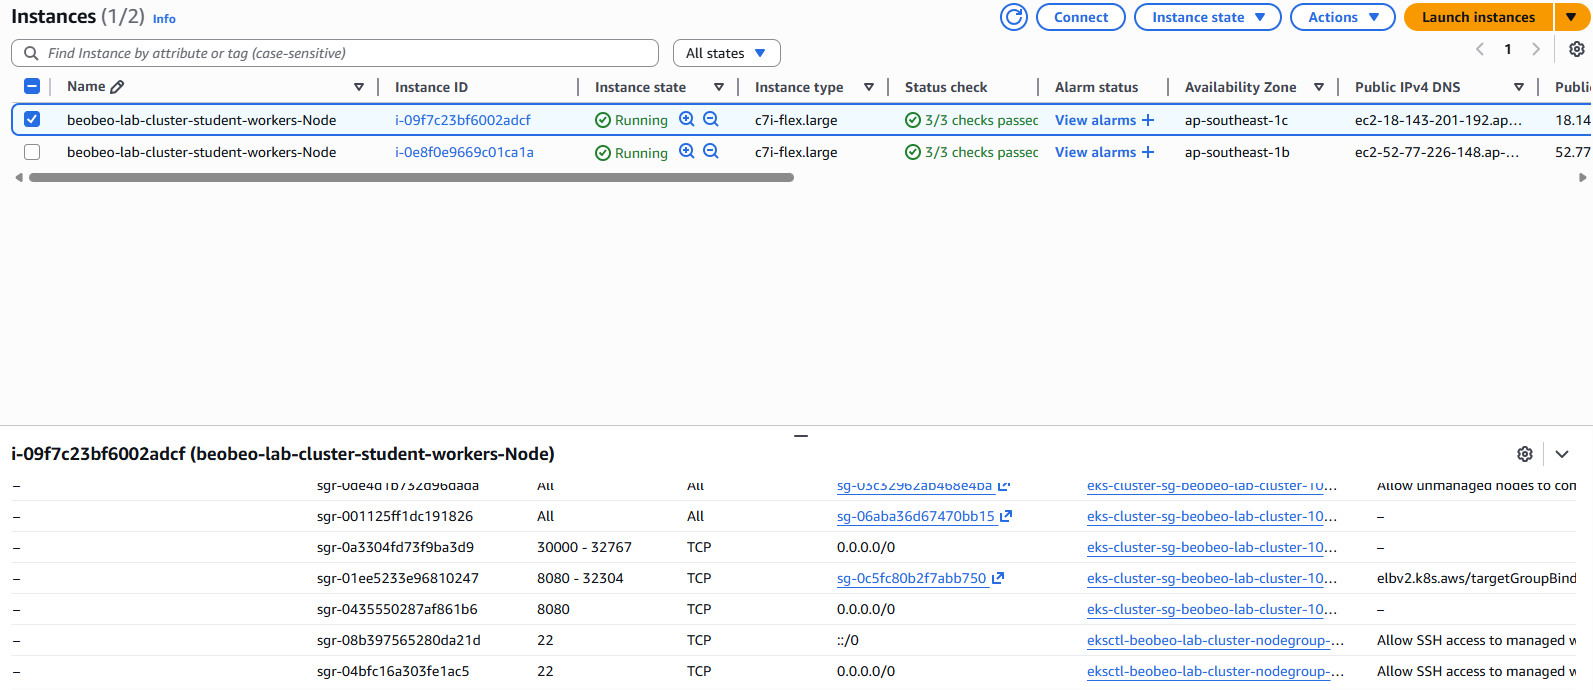1593x690 pixels.
Task: Click the horizontal table scrollbar
Action: tap(410, 178)
